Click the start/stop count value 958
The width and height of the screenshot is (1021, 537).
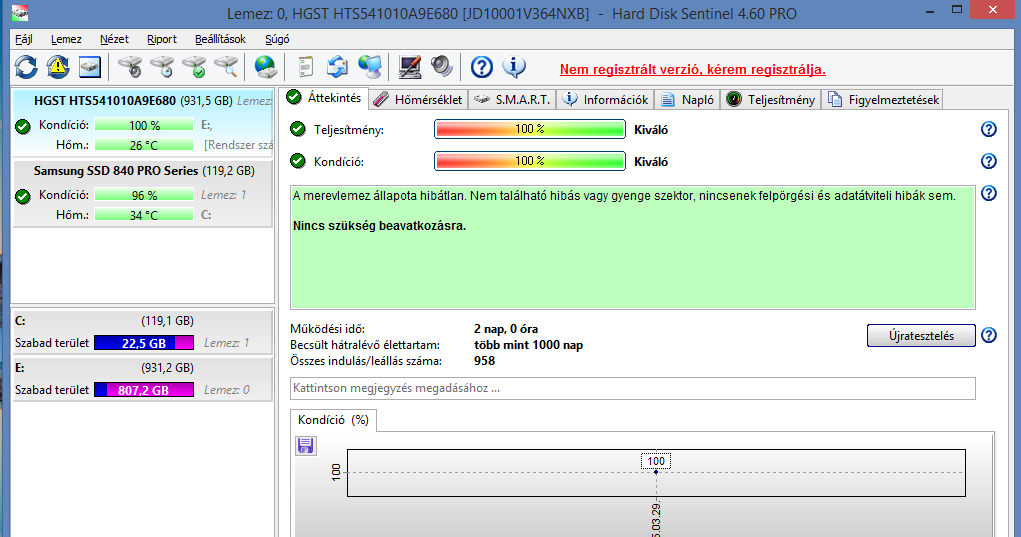coord(484,361)
